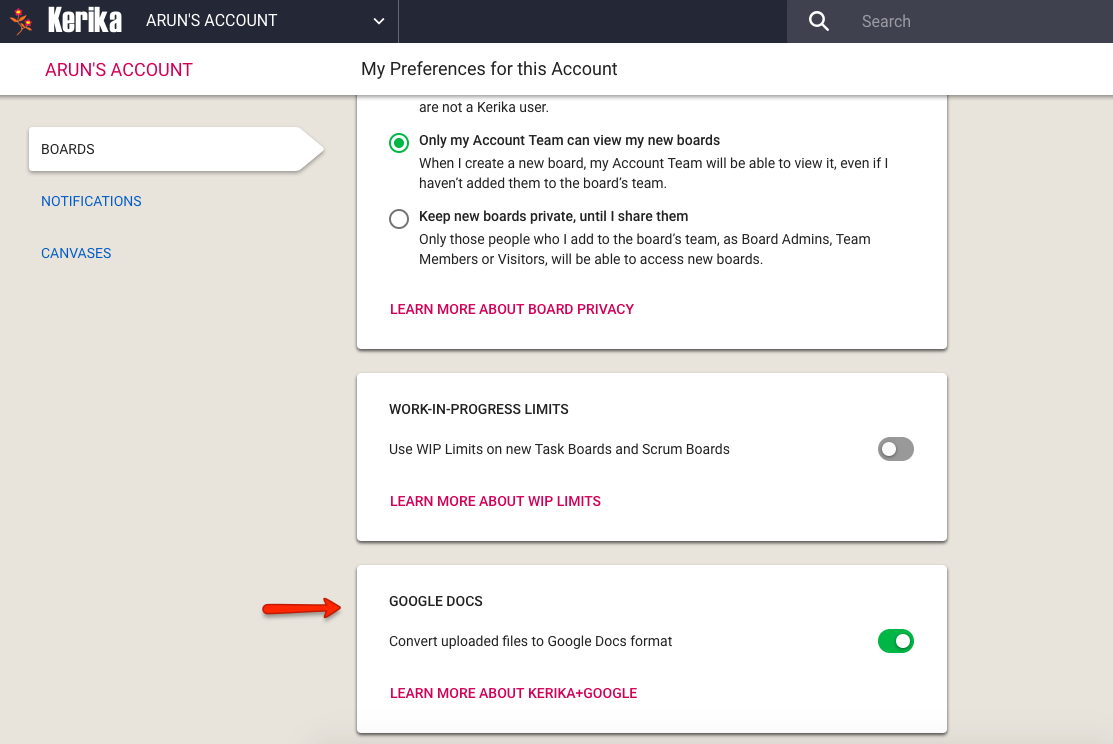Click the Work-In-Progress Limits heading

click(x=478, y=409)
